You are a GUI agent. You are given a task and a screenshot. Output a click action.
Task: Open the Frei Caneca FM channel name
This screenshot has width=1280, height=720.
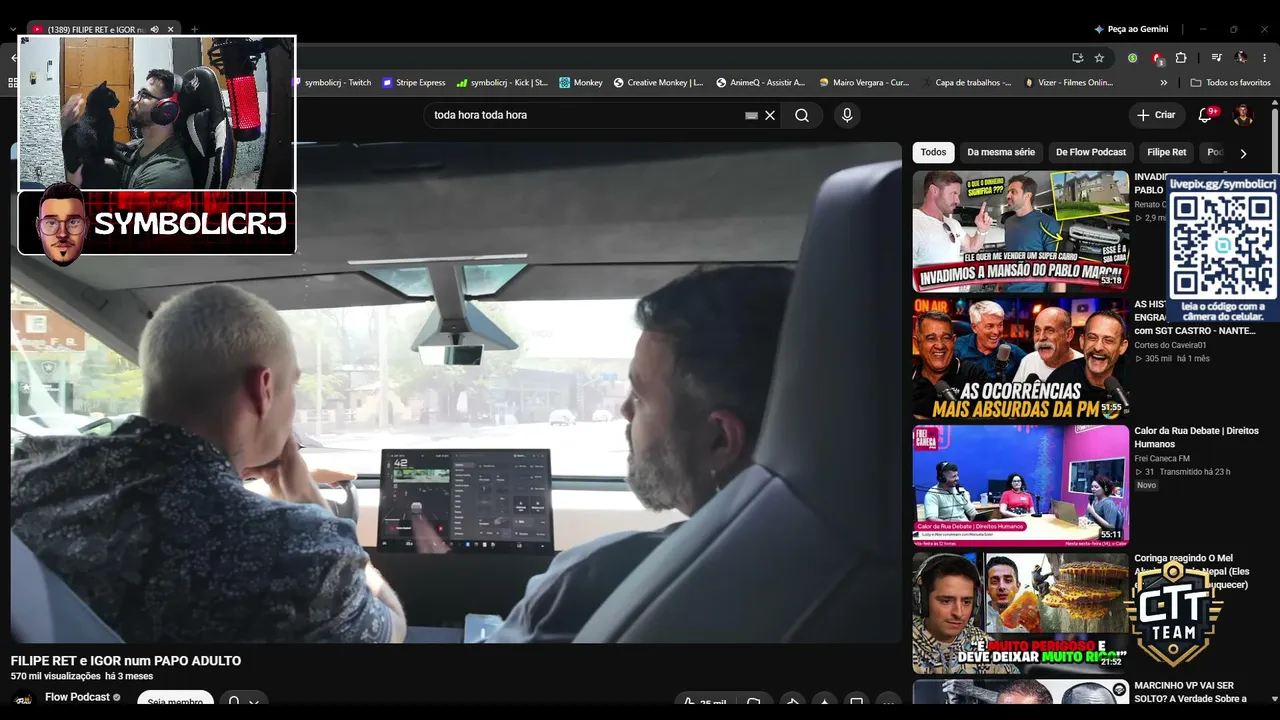click(1161, 459)
